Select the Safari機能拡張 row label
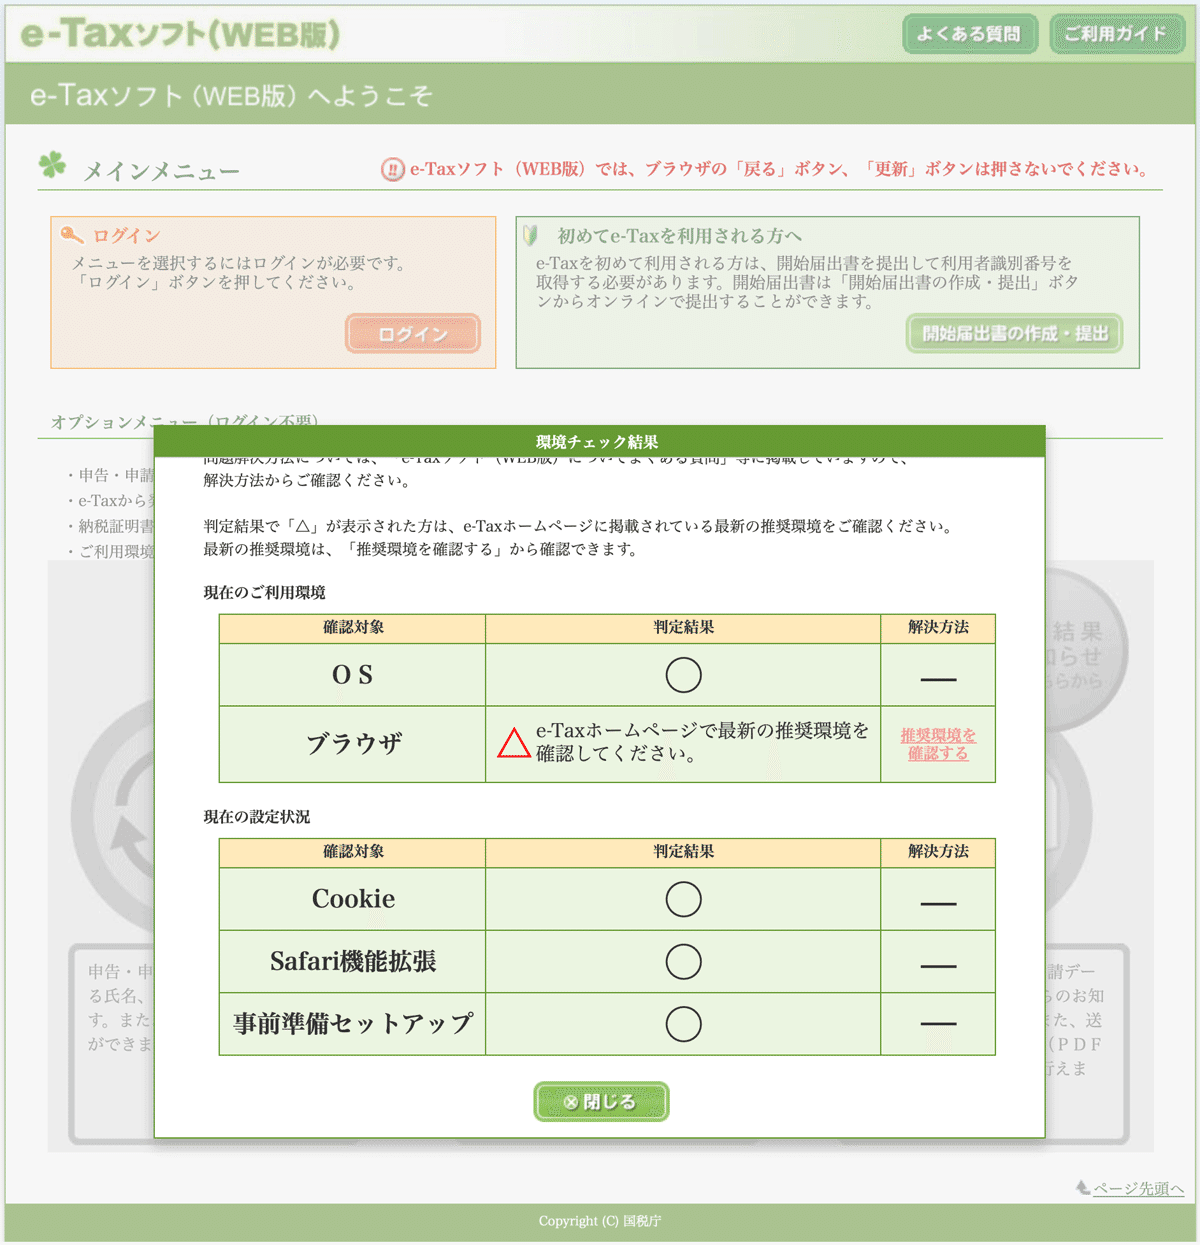The height and width of the screenshot is (1245, 1200). pyautogui.click(x=353, y=961)
